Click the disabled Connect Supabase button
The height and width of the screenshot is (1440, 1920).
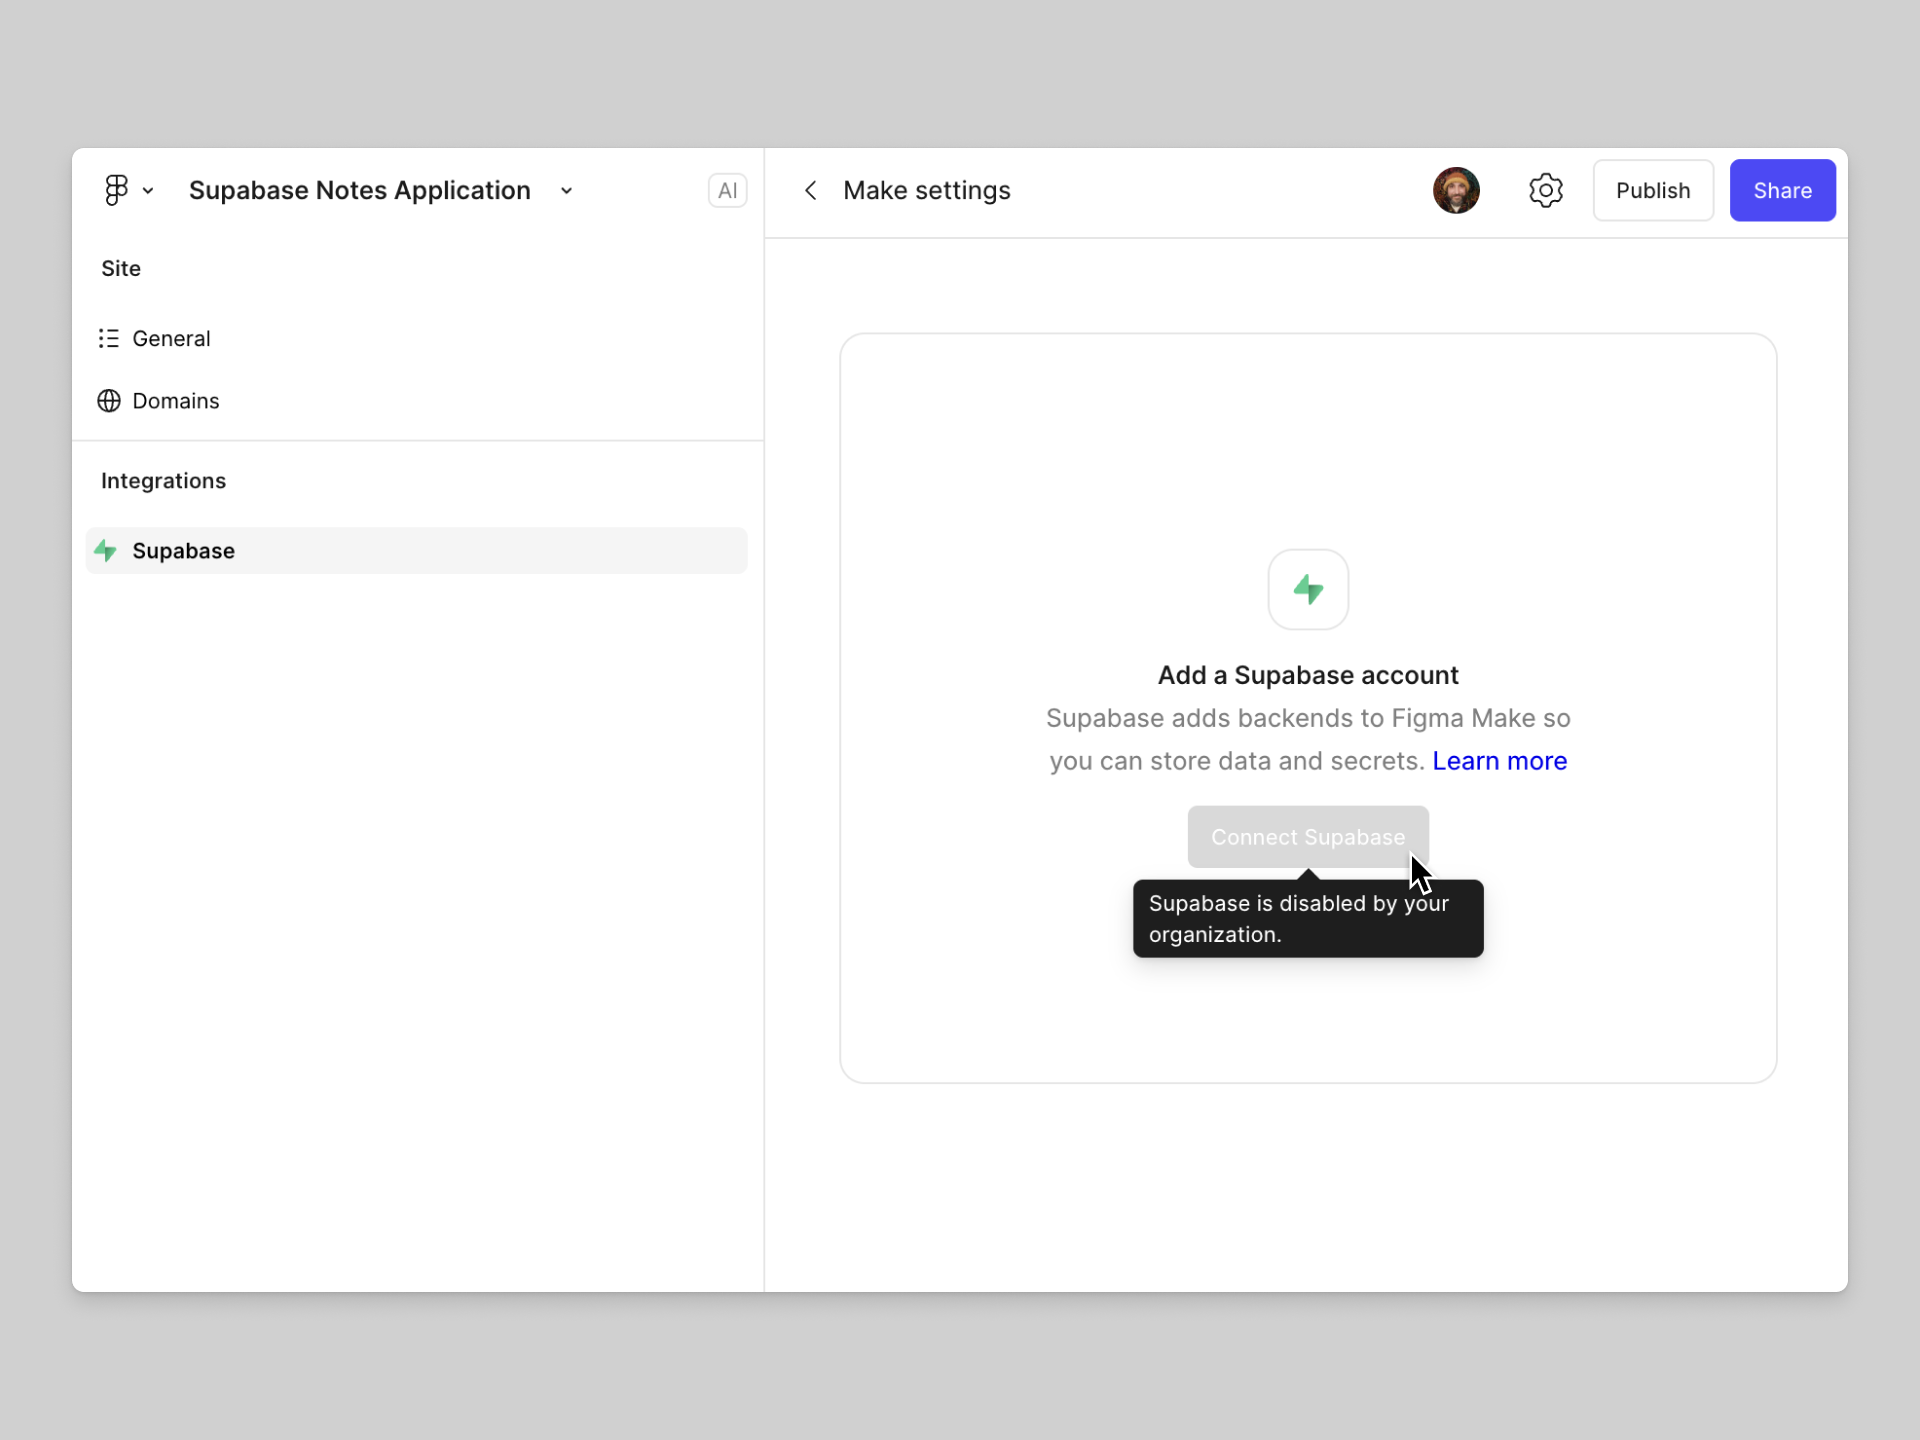coord(1308,837)
